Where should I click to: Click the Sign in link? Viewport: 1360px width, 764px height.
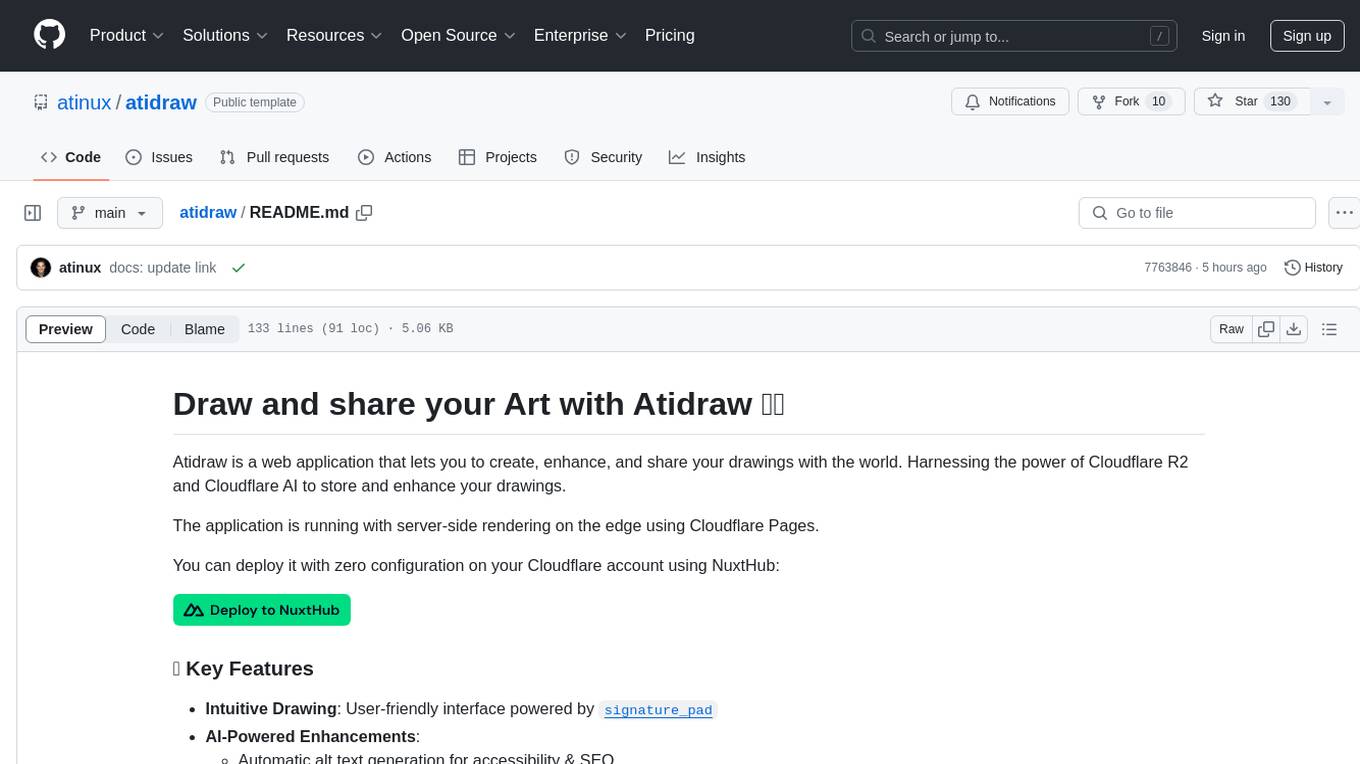pyautogui.click(x=1223, y=36)
